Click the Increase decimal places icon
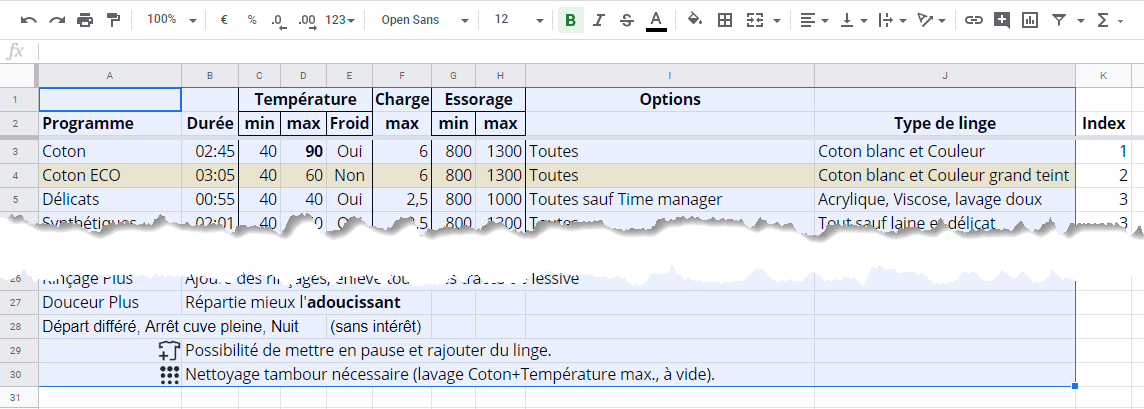This screenshot has height=409, width=1144. [307, 20]
